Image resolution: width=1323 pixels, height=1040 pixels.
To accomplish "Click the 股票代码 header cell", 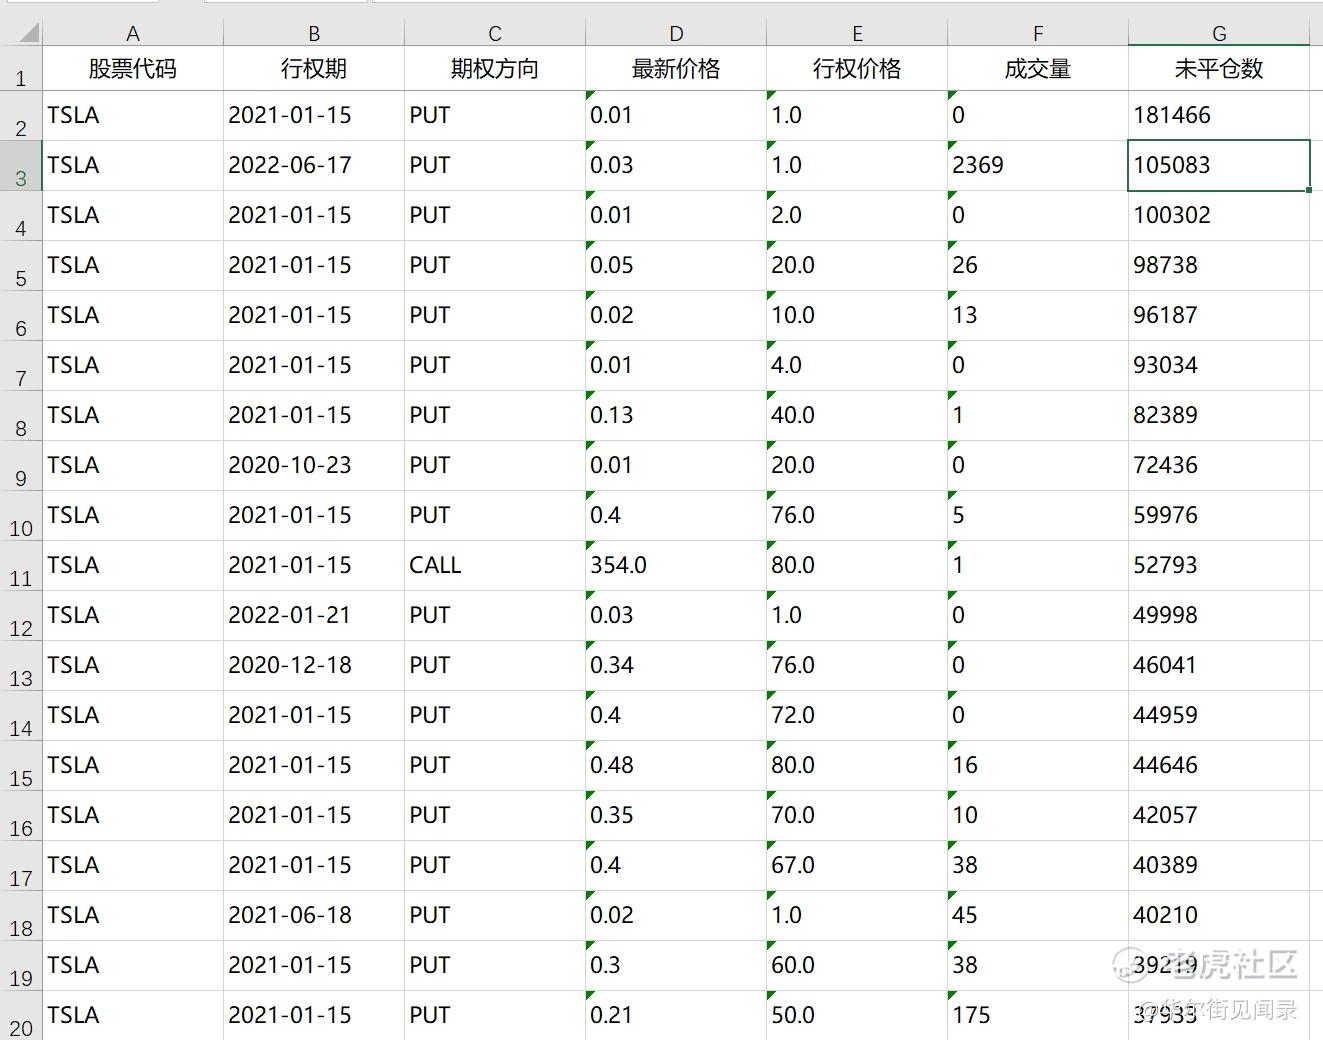I will 132,68.
